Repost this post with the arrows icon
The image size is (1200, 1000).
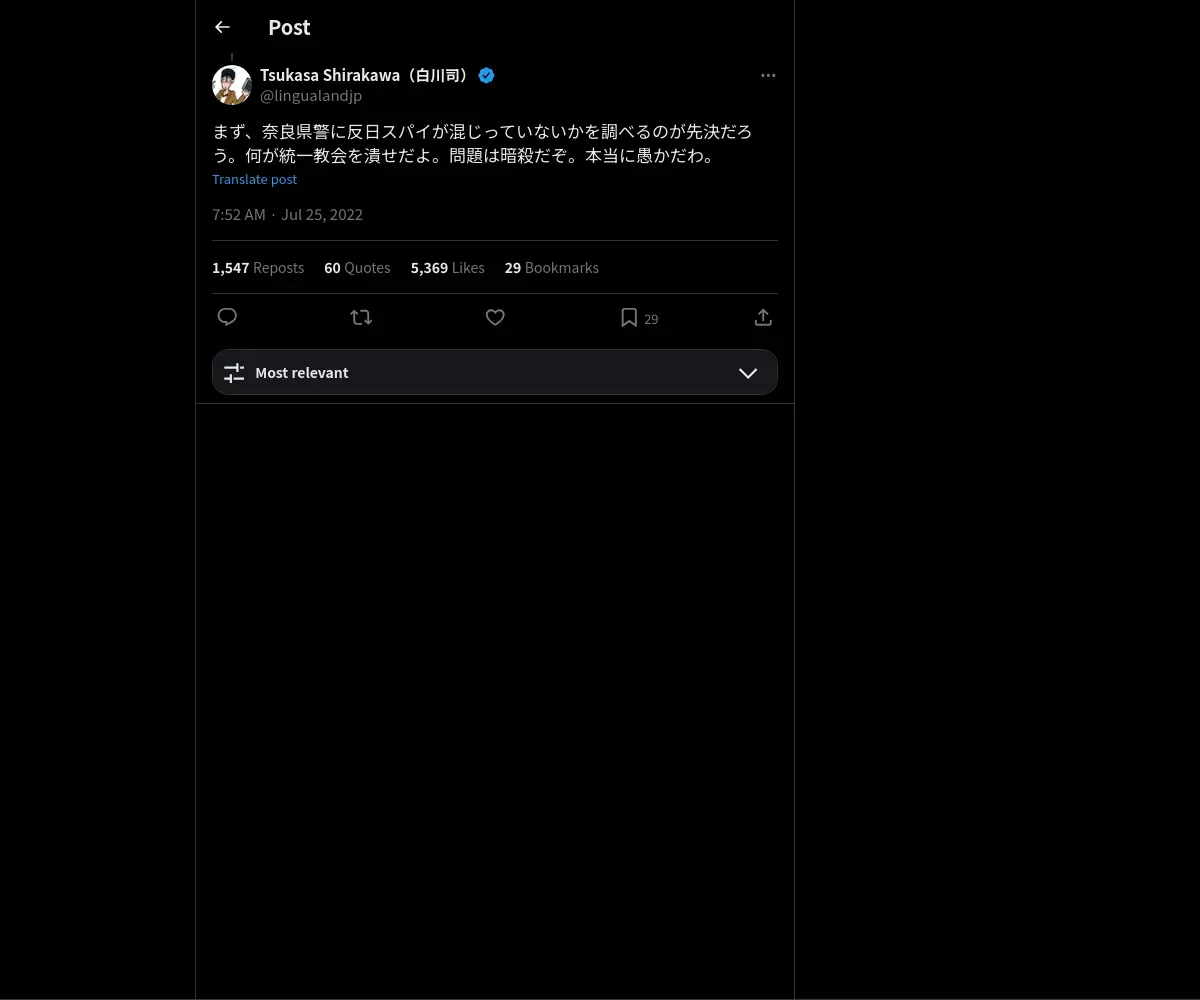coord(361,317)
